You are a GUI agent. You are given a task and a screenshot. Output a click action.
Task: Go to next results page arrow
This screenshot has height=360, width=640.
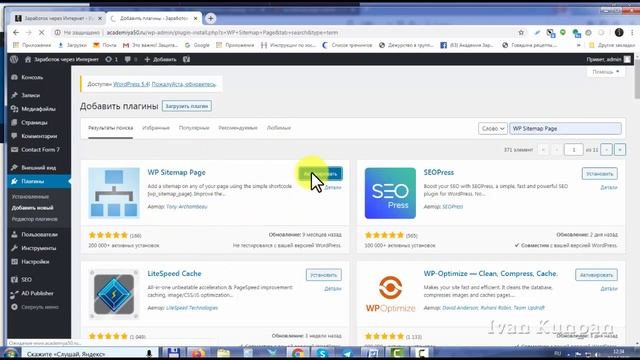tap(606, 150)
